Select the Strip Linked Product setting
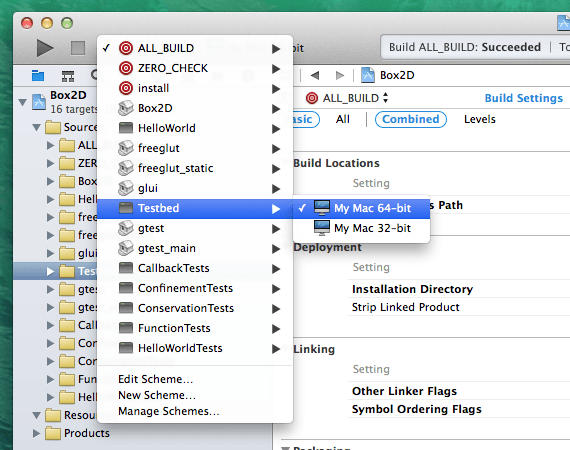Viewport: 570px width, 450px height. tap(406, 308)
